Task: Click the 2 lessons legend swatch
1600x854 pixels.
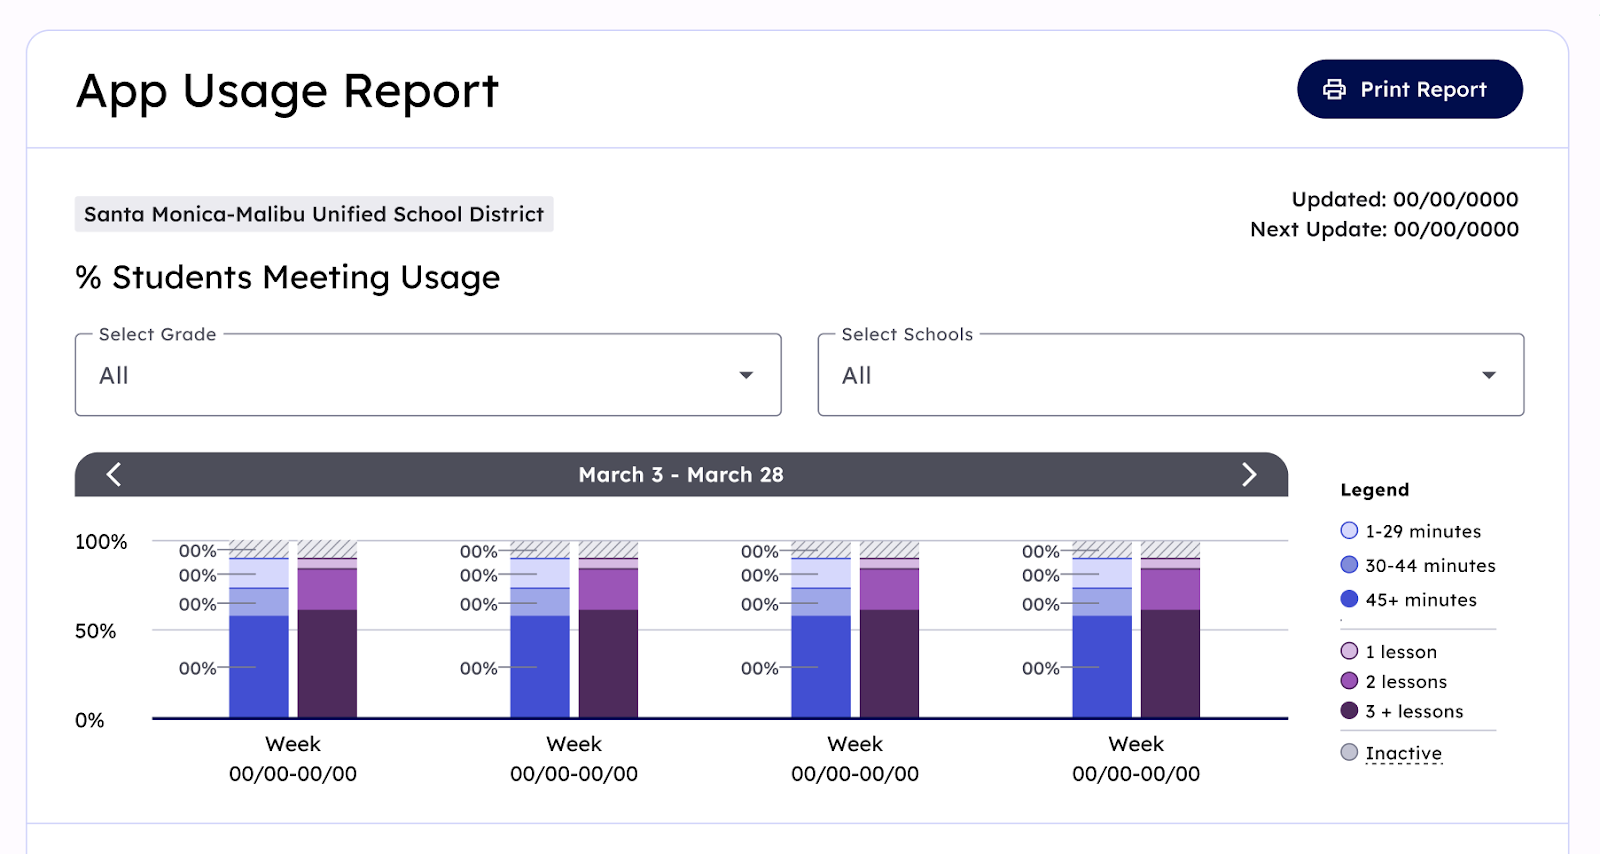Action: (1349, 681)
